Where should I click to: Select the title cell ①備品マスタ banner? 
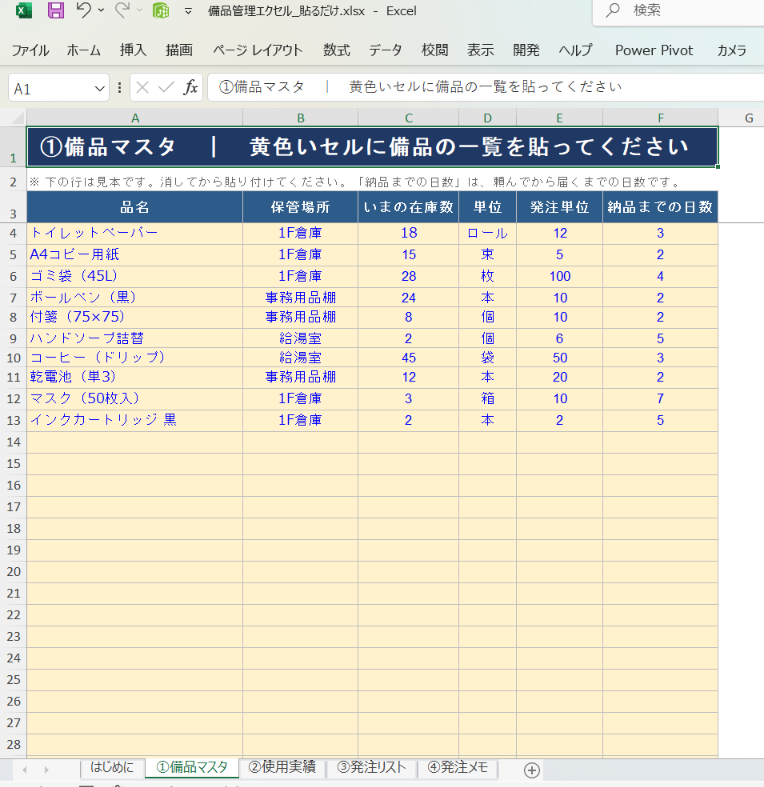pos(372,147)
